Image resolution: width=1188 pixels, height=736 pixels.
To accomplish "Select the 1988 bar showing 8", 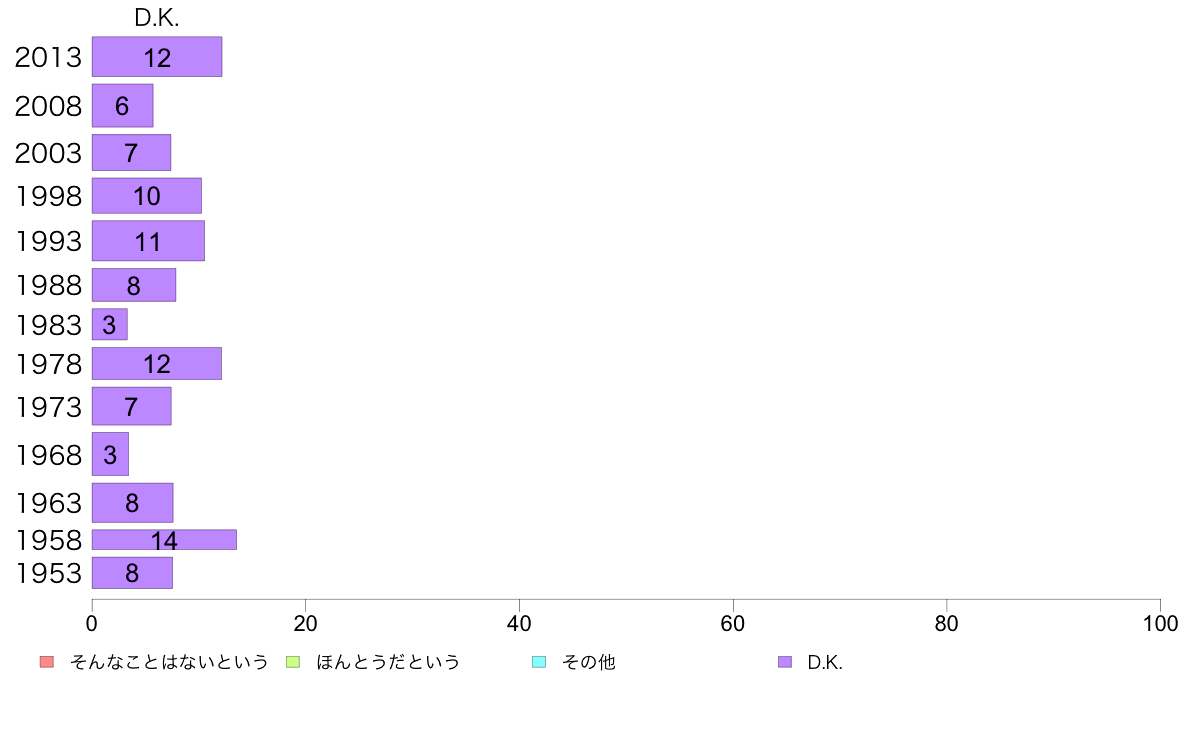I will click(134, 285).
